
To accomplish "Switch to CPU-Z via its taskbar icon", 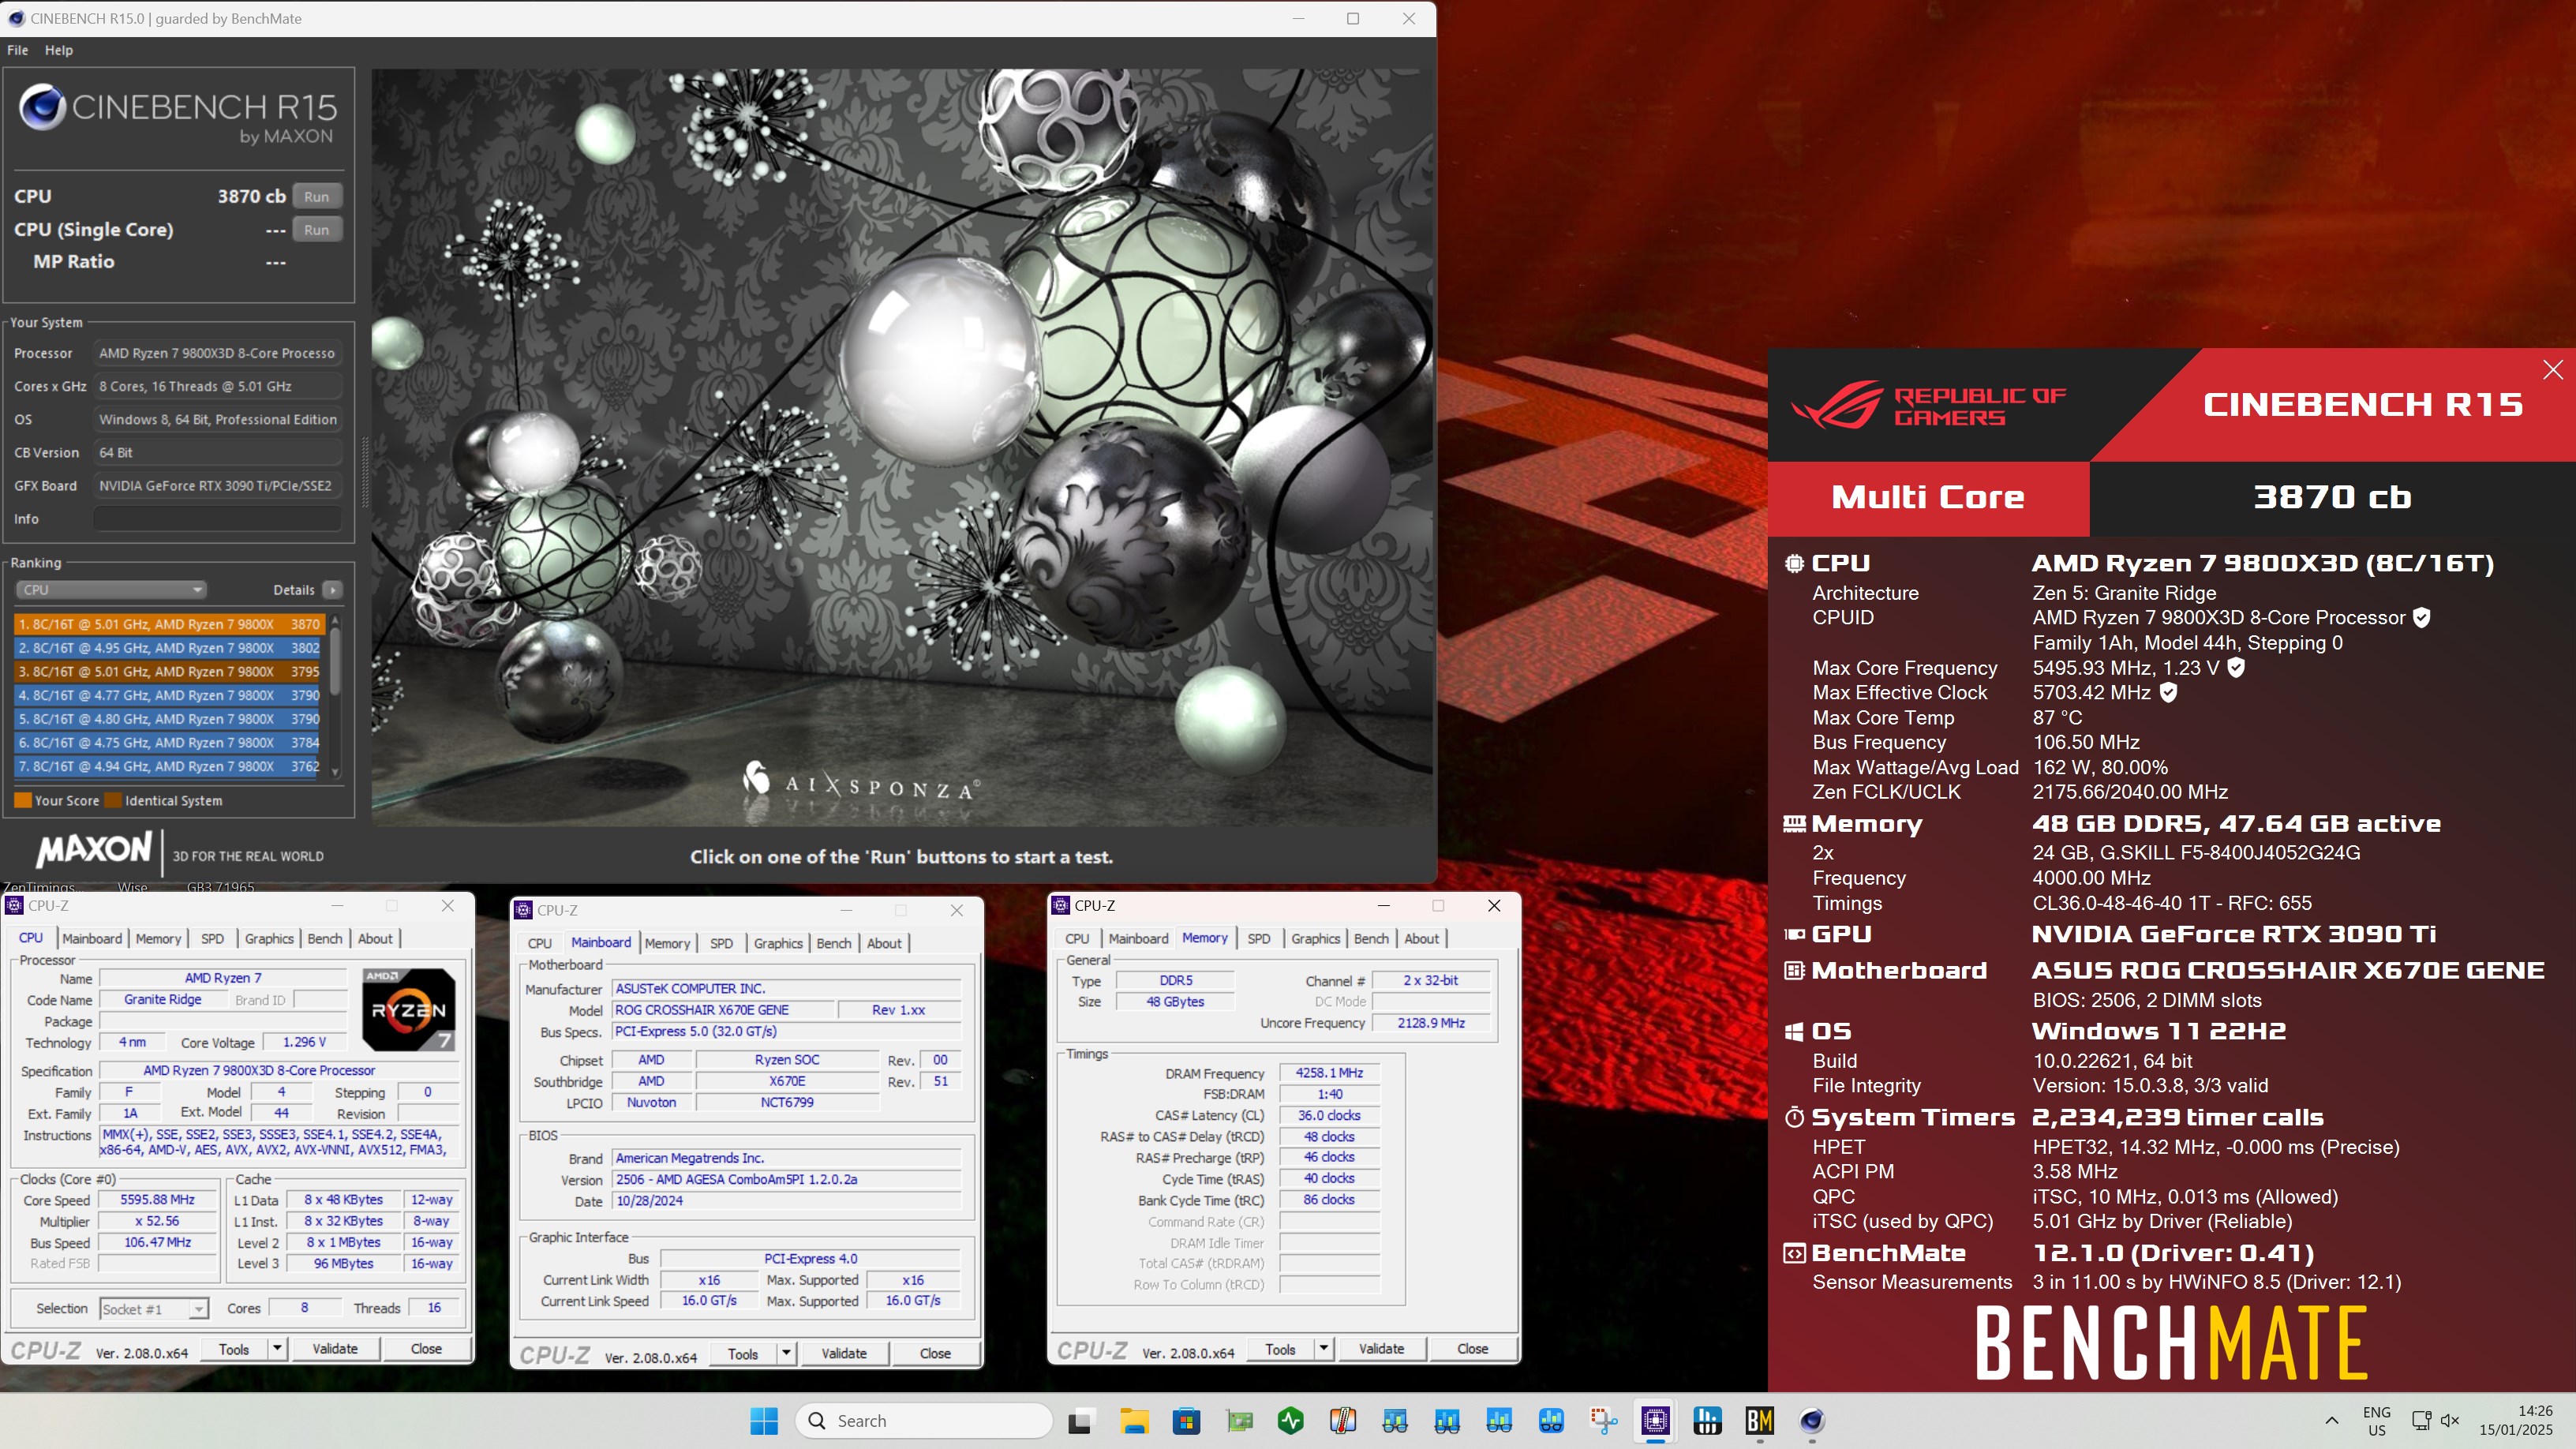I will point(1656,1421).
